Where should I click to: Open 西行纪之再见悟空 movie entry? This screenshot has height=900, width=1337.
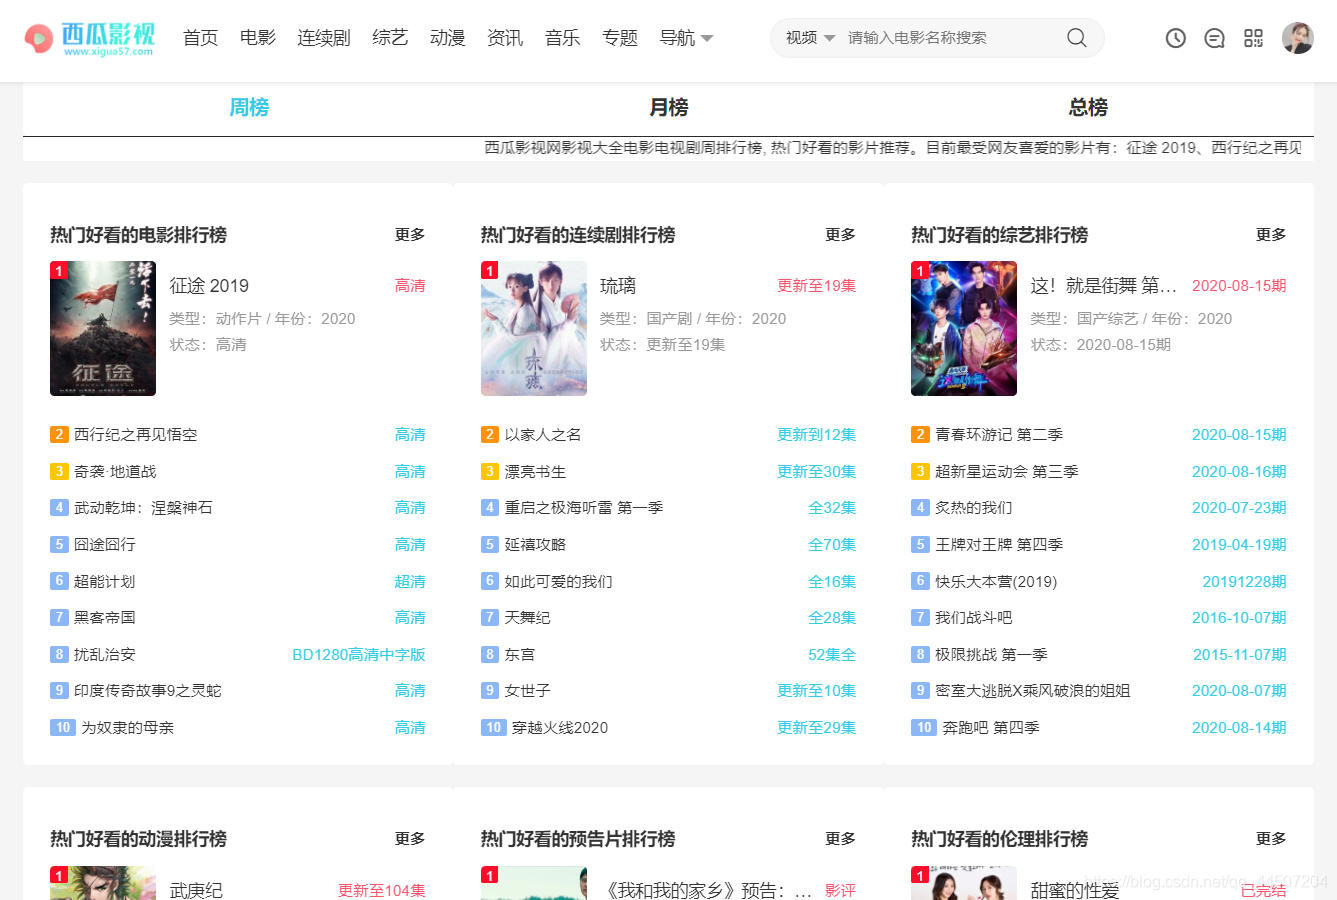click(x=136, y=434)
